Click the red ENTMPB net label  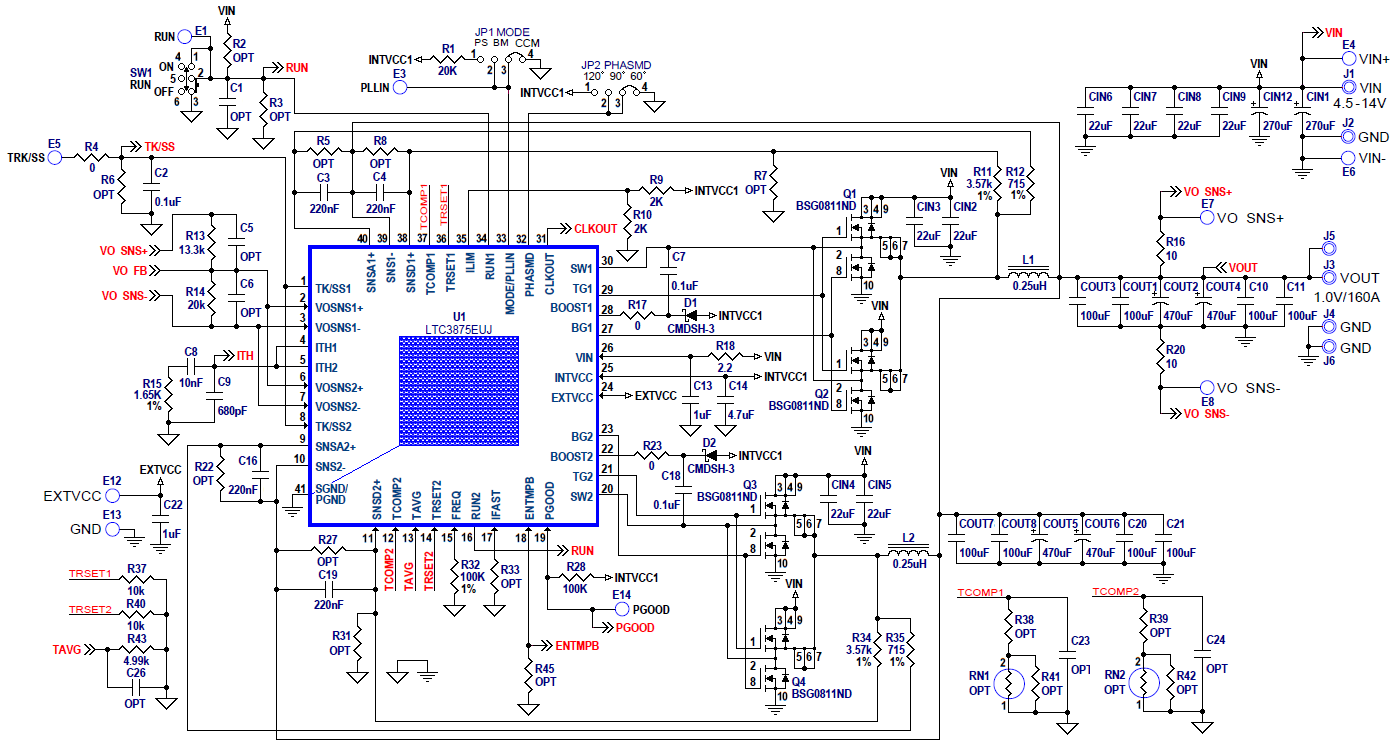pos(570,646)
